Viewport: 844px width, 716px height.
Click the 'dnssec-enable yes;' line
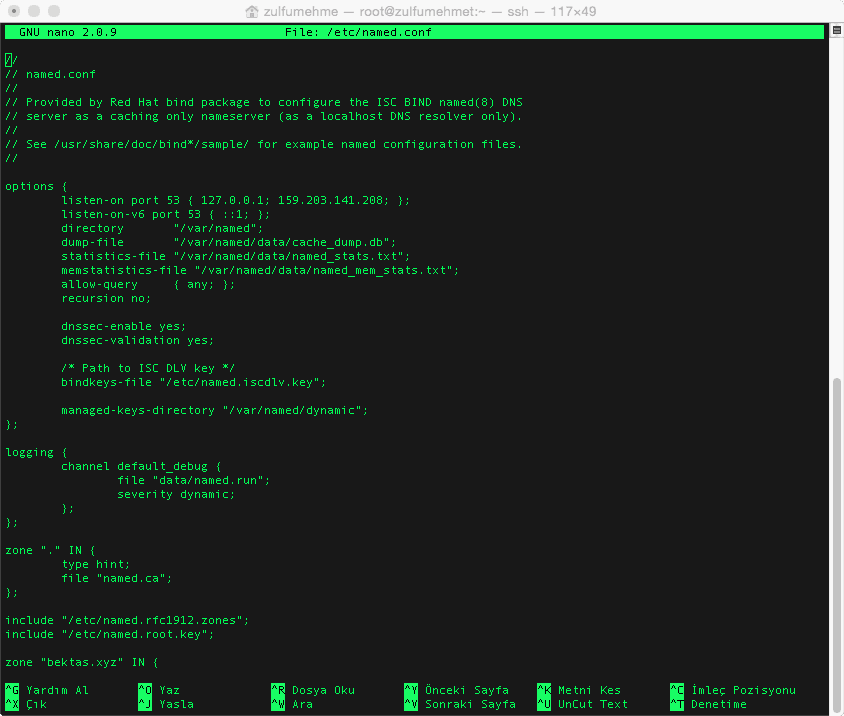click(x=124, y=326)
